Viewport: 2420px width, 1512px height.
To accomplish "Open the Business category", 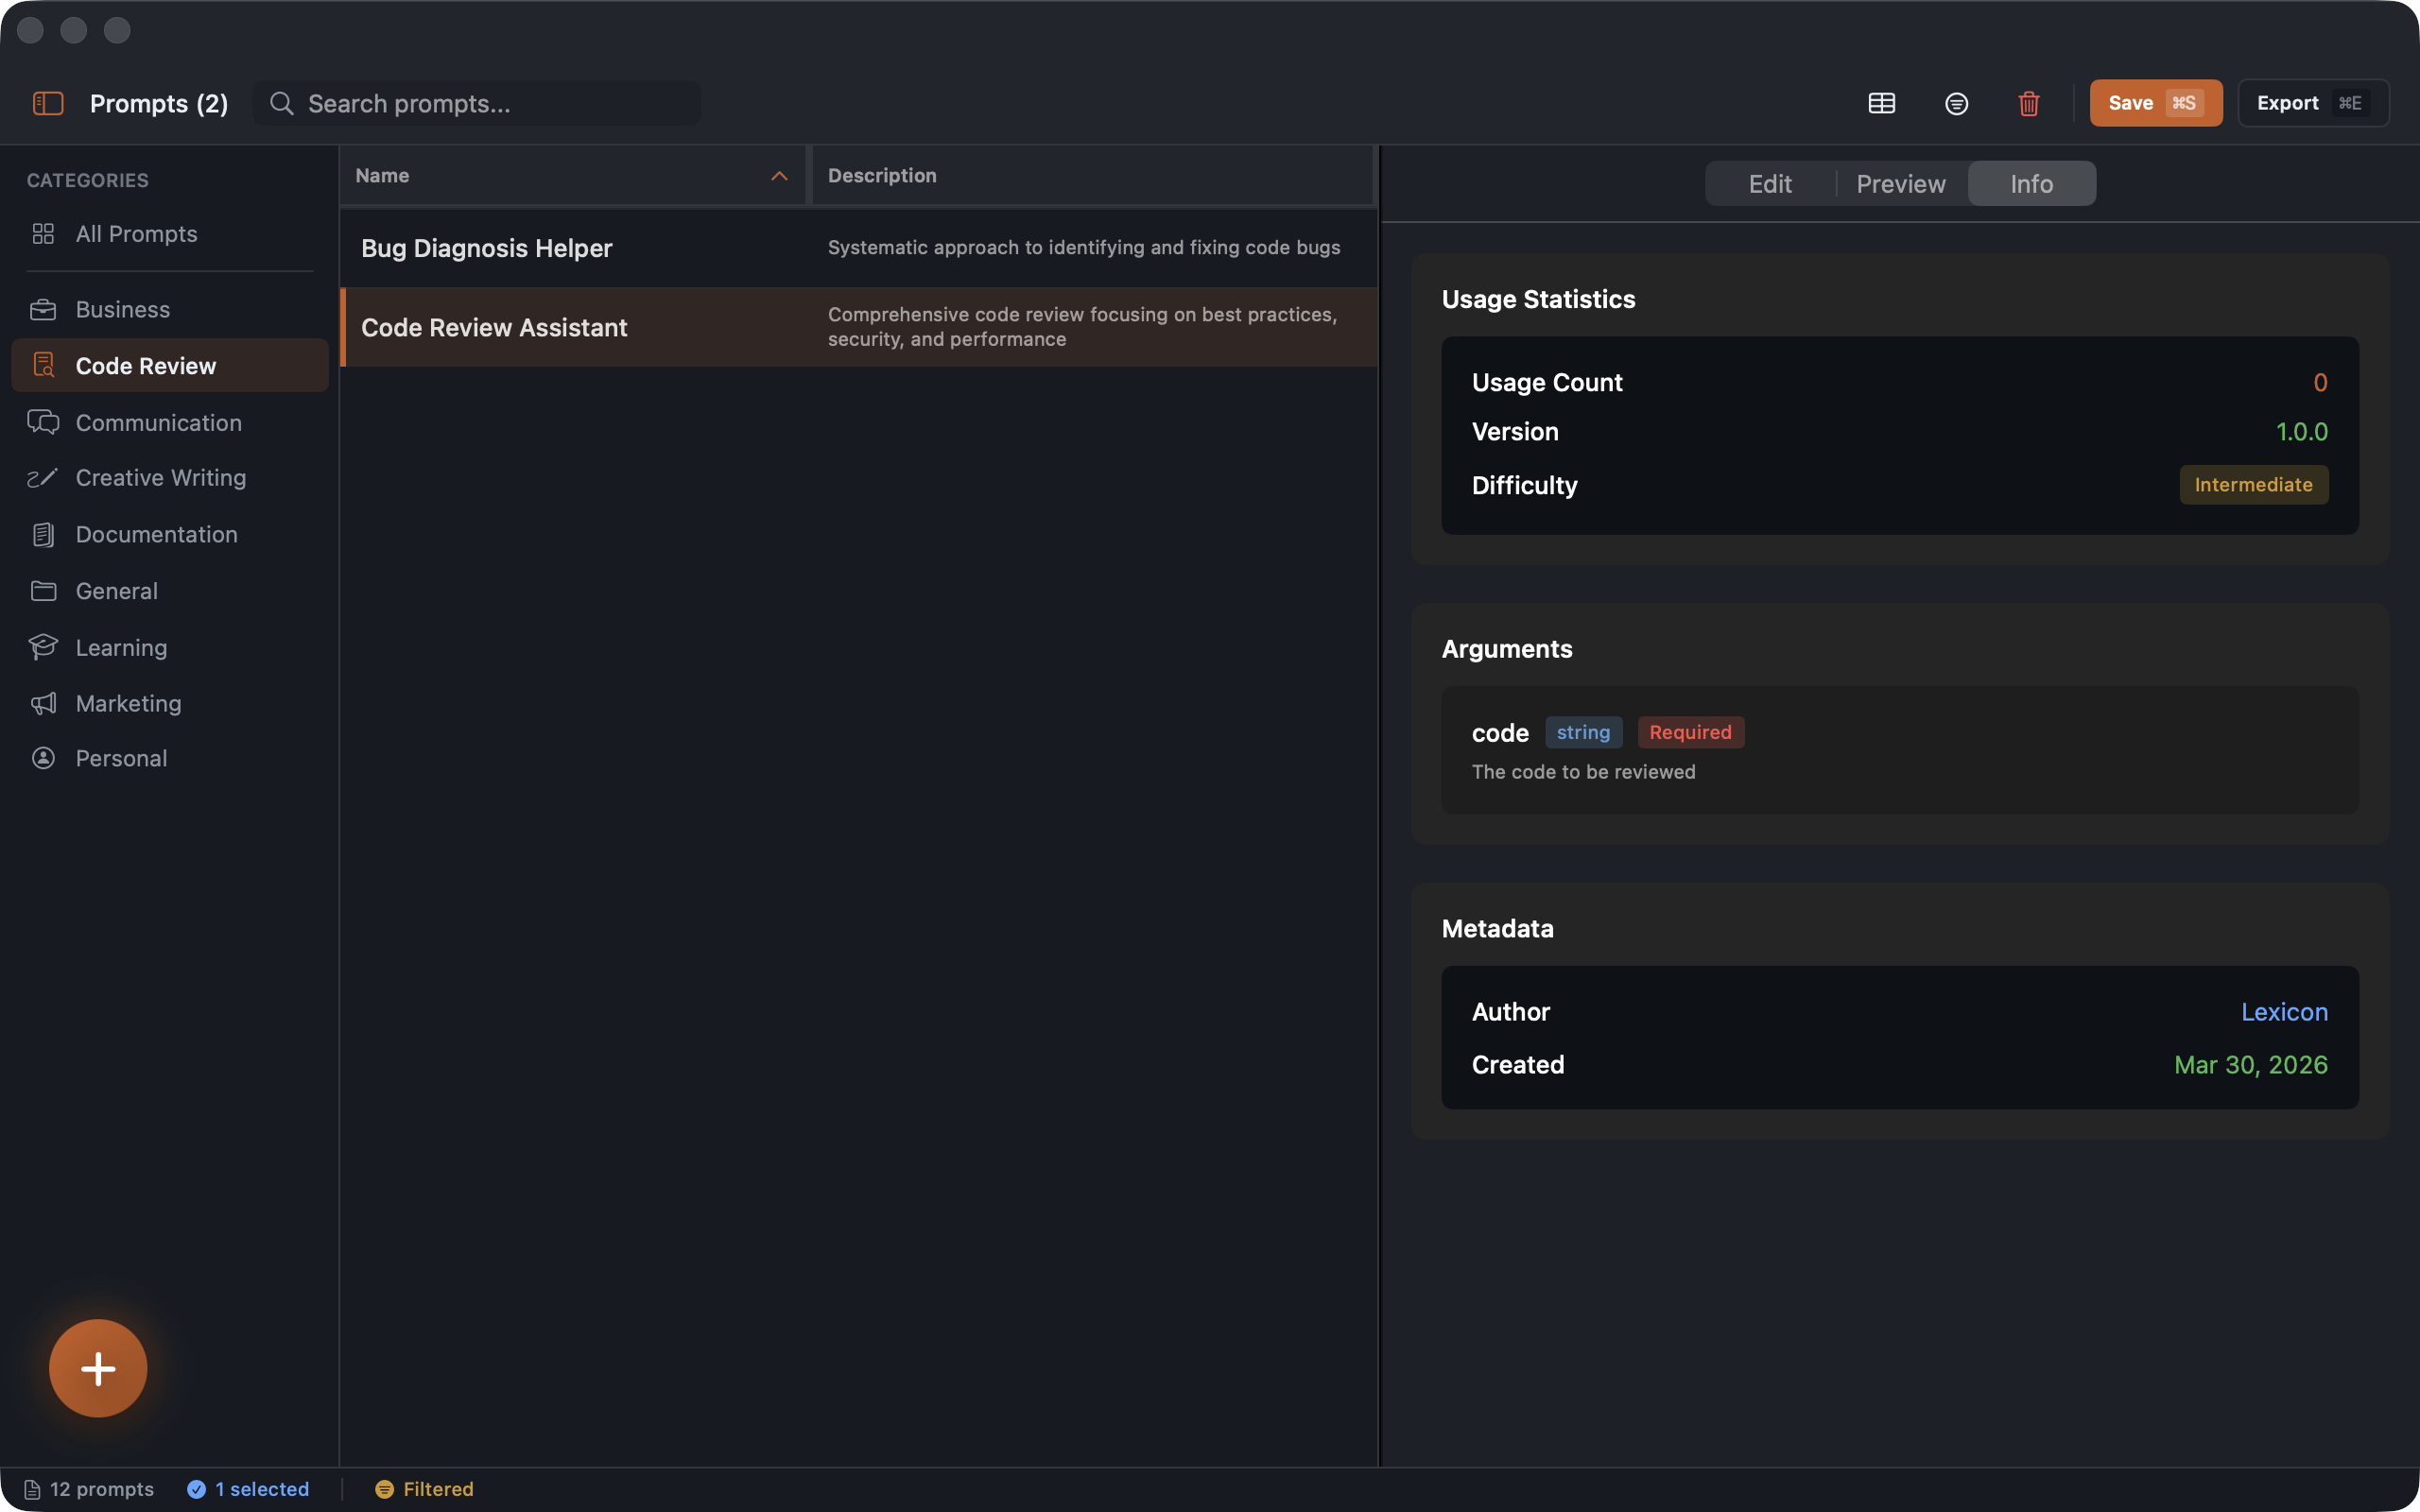I will (x=170, y=309).
